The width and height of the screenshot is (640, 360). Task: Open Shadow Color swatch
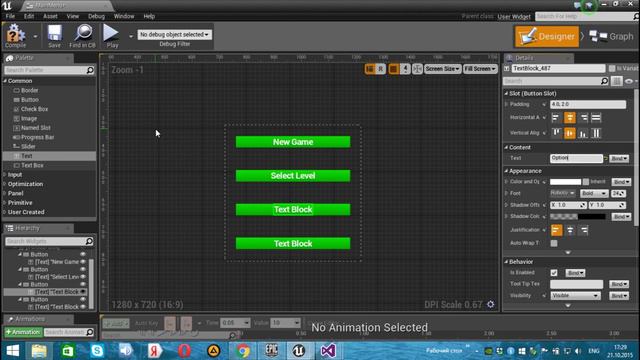click(x=578, y=216)
